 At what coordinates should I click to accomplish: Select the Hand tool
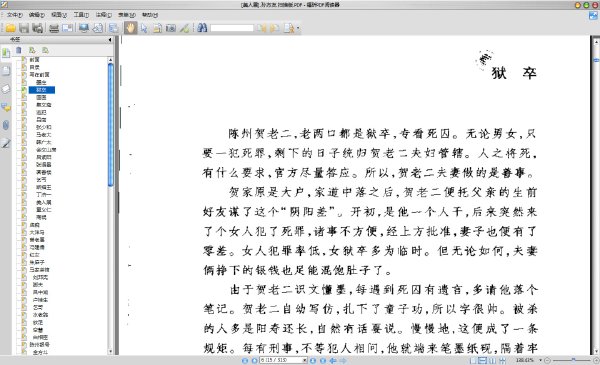coord(130,28)
